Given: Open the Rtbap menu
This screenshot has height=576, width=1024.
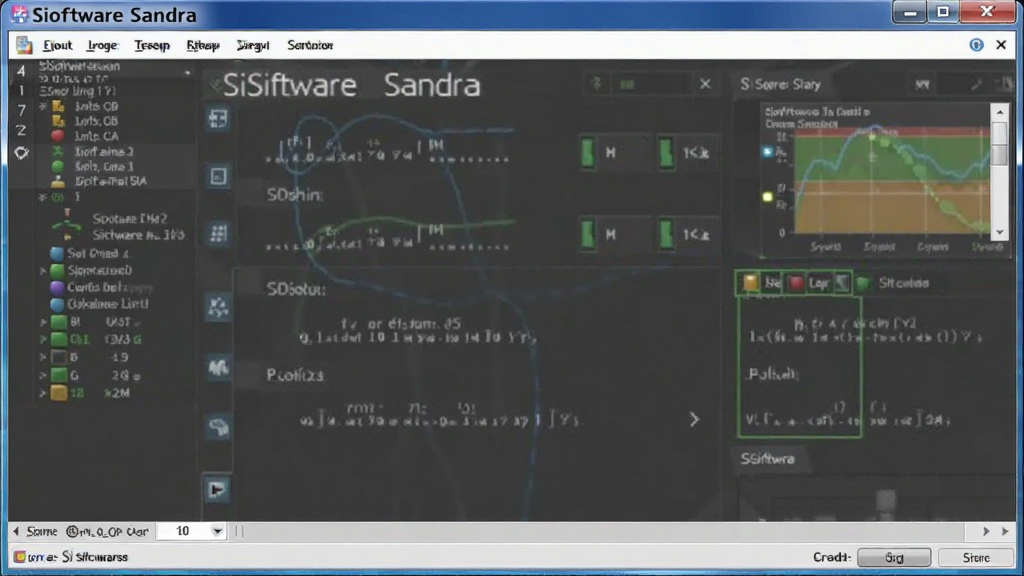Looking at the screenshot, I should 203,45.
